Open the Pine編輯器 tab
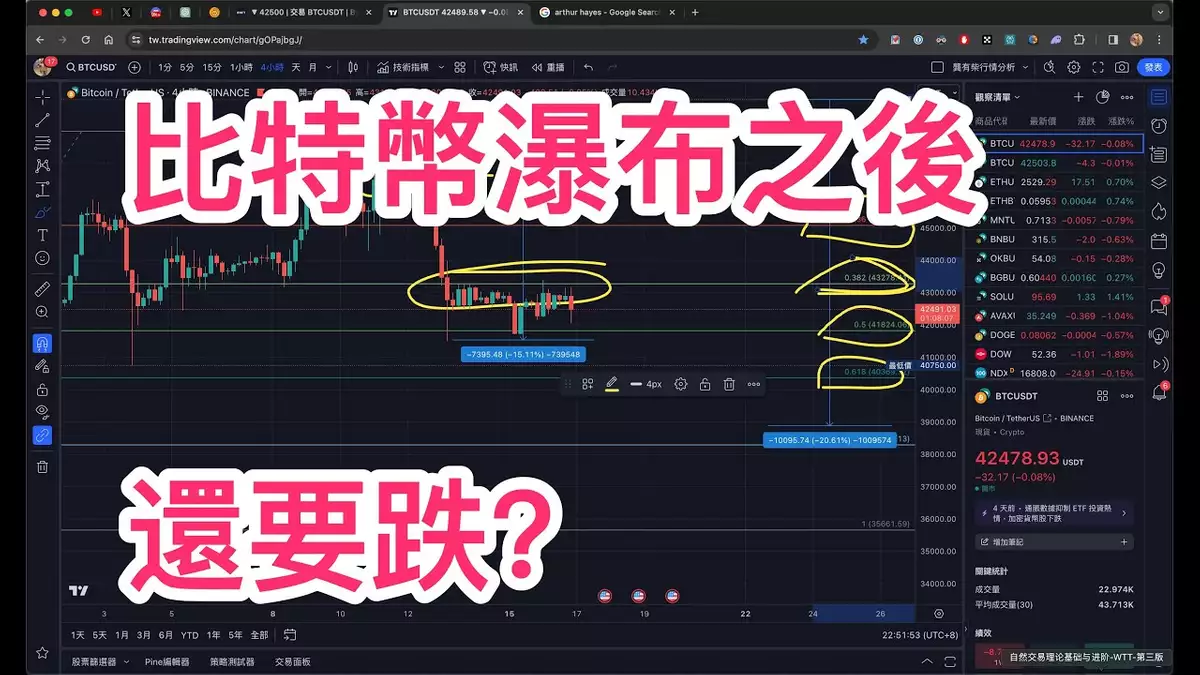Viewport: 1200px width, 675px height. tap(167, 661)
